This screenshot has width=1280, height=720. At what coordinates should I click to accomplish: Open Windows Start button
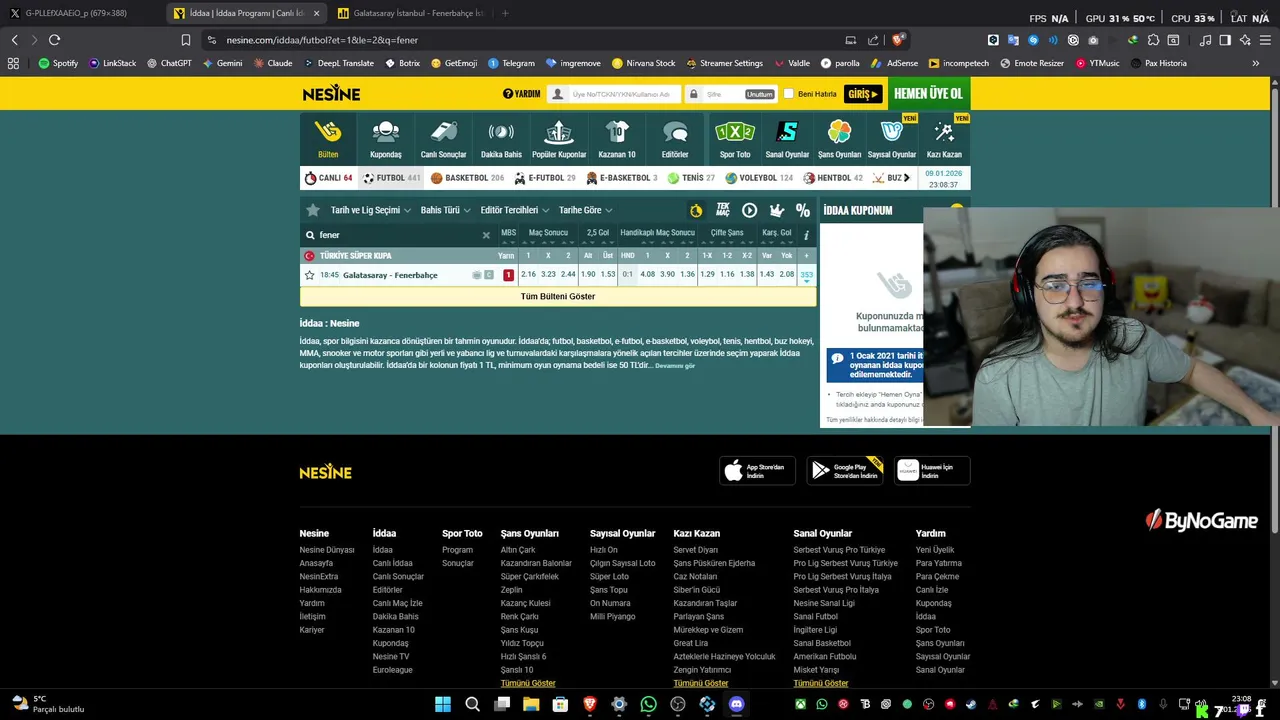pos(443,704)
